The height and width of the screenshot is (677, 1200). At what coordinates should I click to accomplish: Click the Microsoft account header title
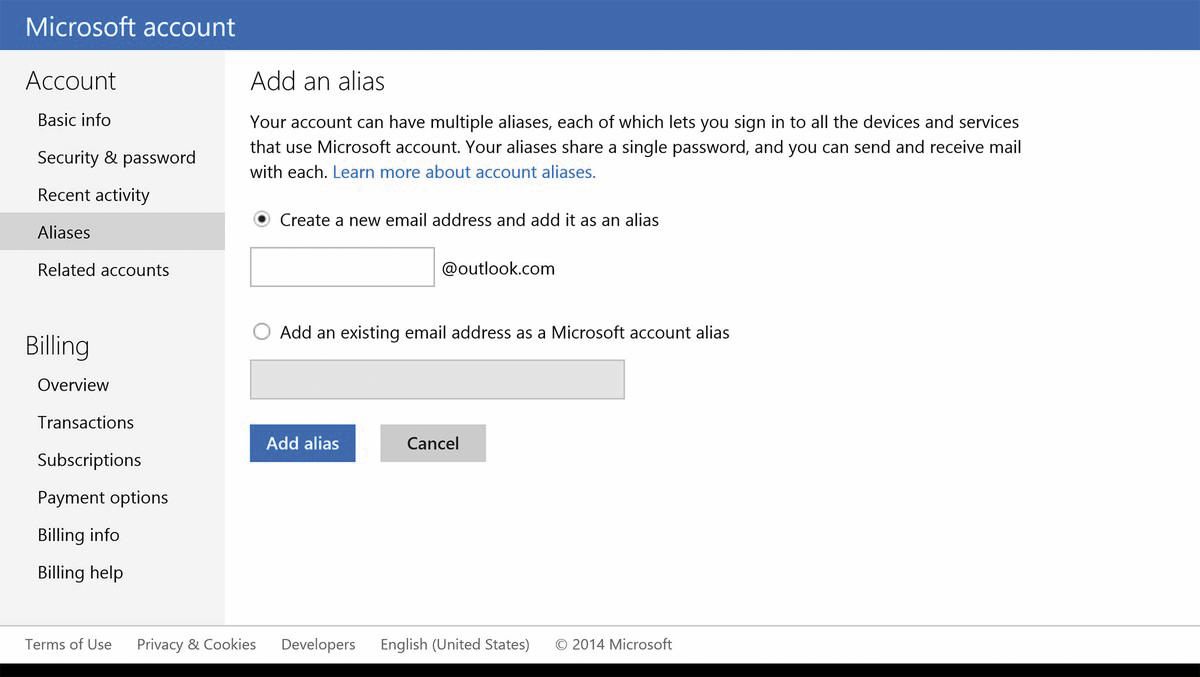130,26
